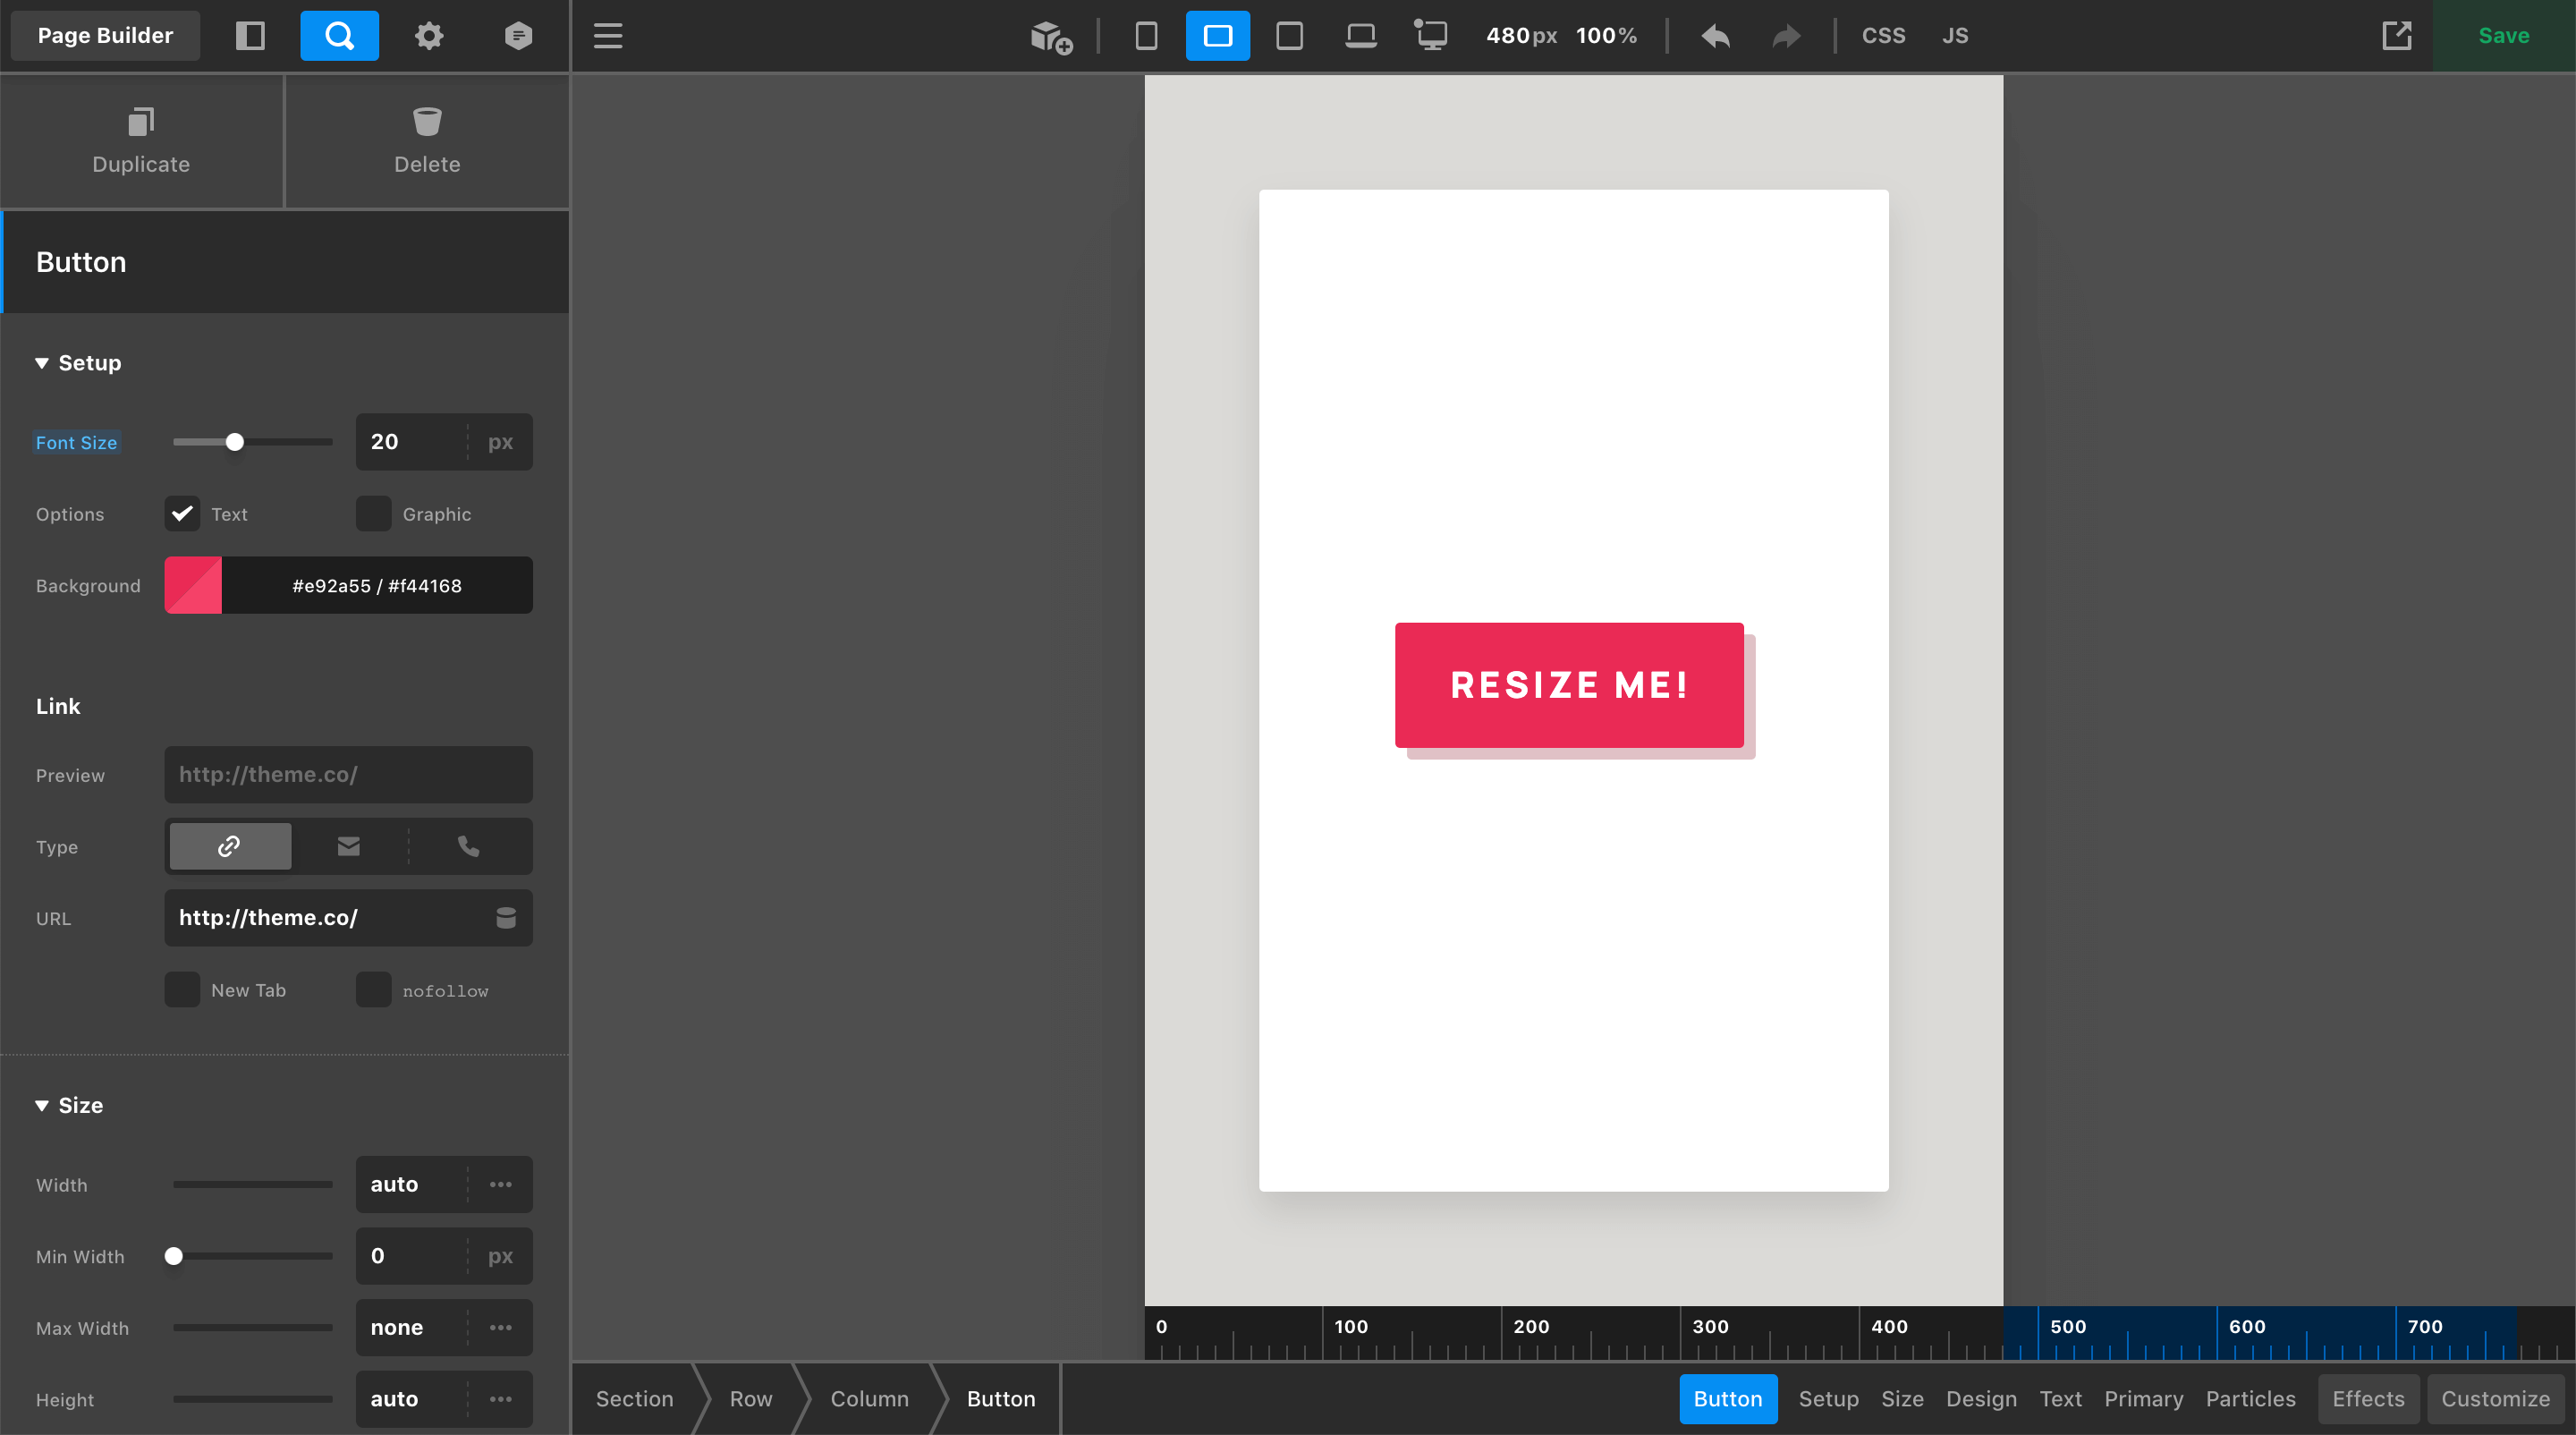
Task: Open the Background color swatch
Action: 193,585
